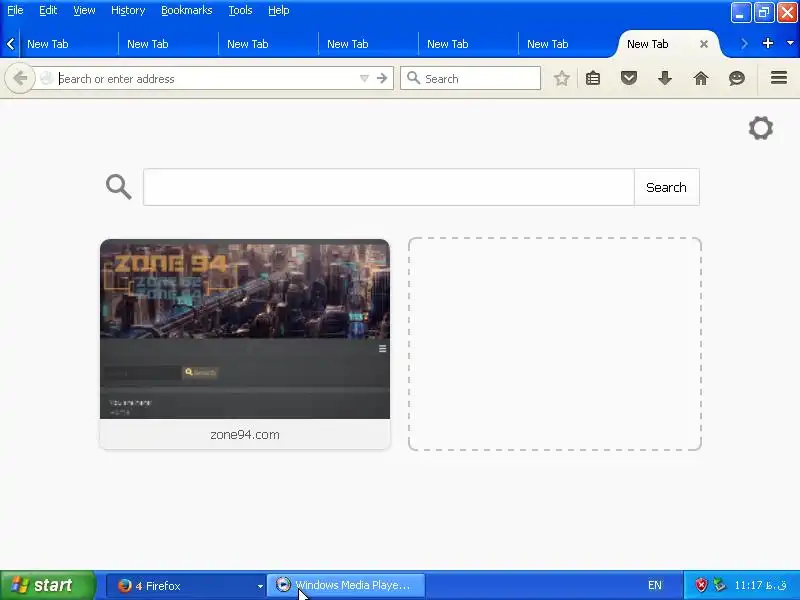The height and width of the screenshot is (600, 800).
Task: Switch to the second New Tab
Action: pos(168,44)
